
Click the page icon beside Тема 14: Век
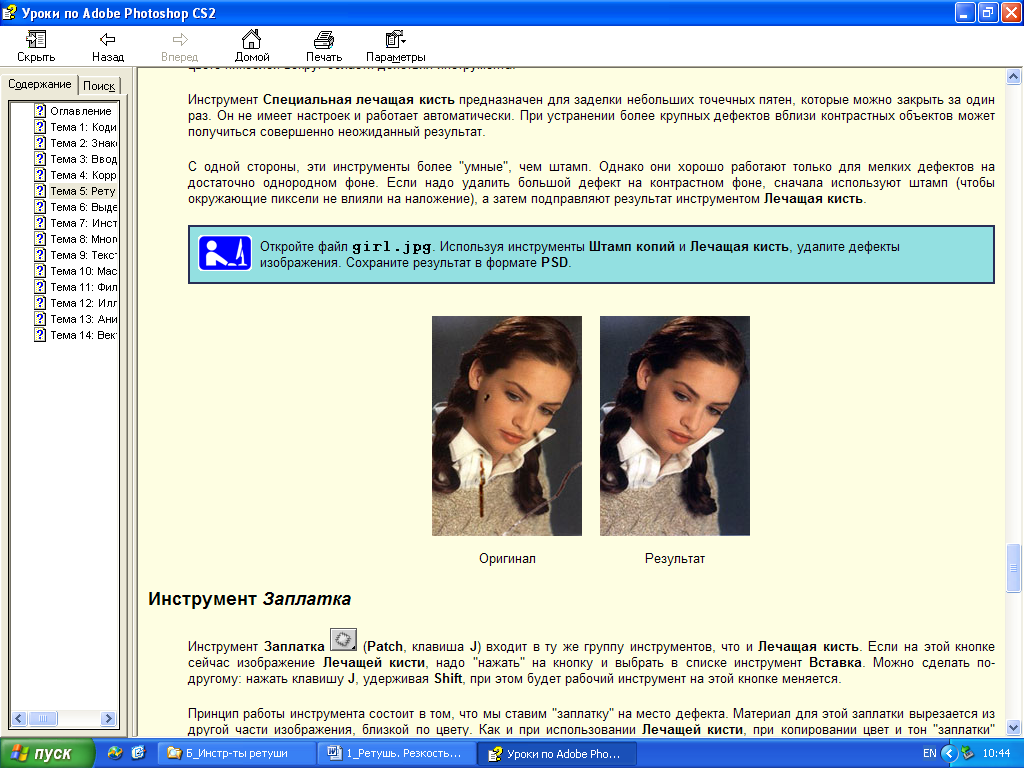[x=40, y=334]
